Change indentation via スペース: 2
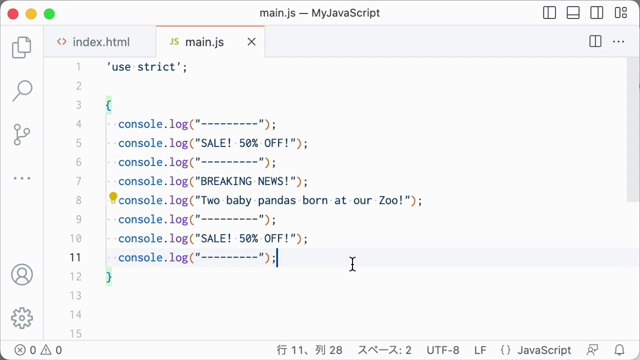Screen dimensions: 640x360 tap(384, 350)
